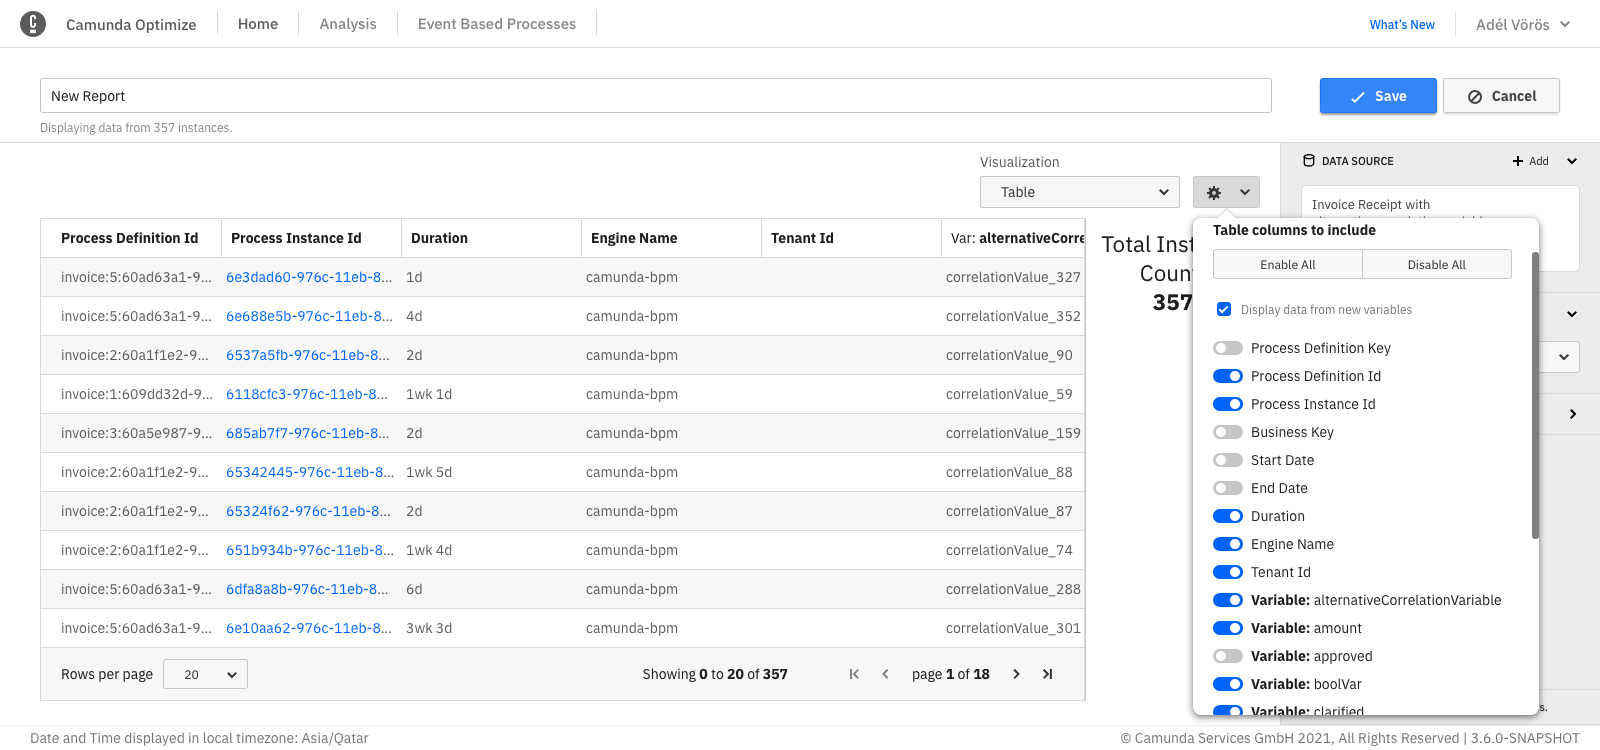Click the Camunda Optimize logo icon
The height and width of the screenshot is (750, 1600).
(x=33, y=24)
